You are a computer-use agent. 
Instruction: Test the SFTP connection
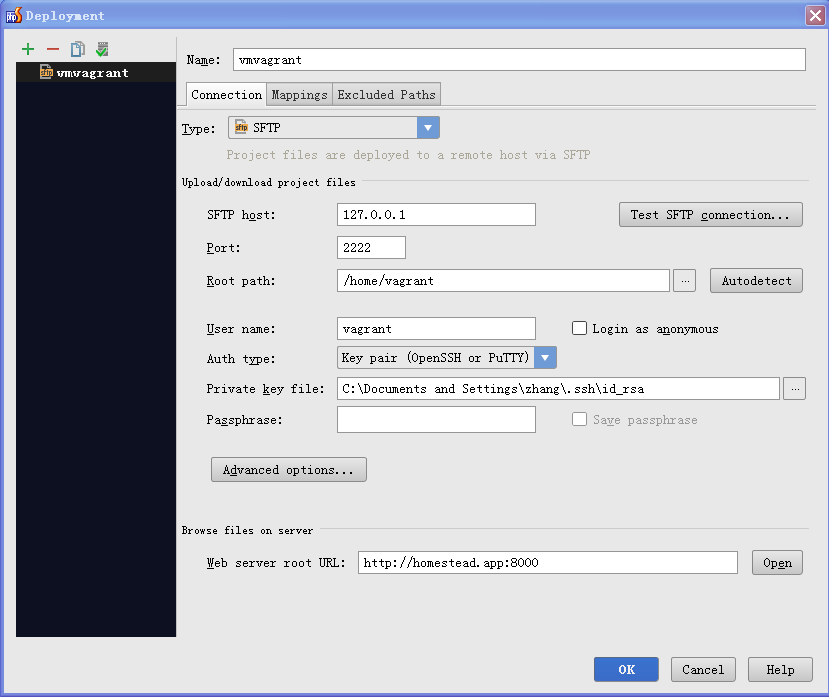click(x=711, y=215)
